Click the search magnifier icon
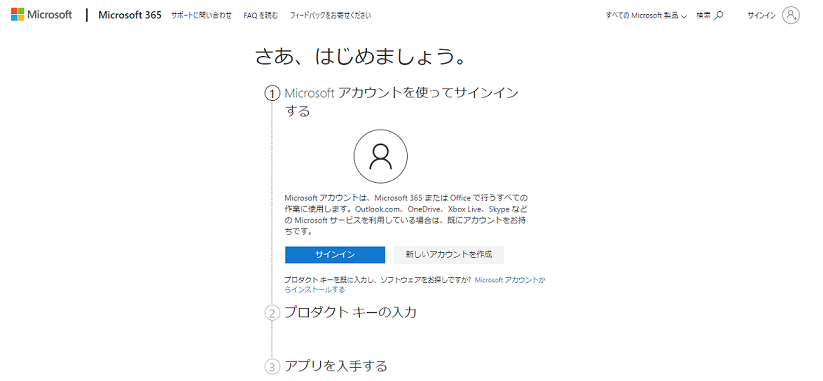 [x=719, y=16]
